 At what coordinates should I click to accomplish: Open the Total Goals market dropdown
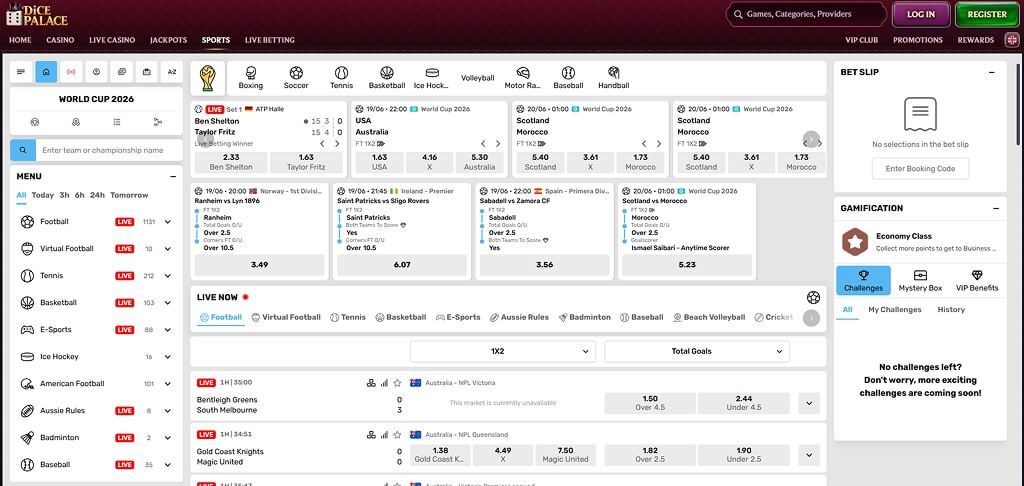pyautogui.click(x=697, y=351)
